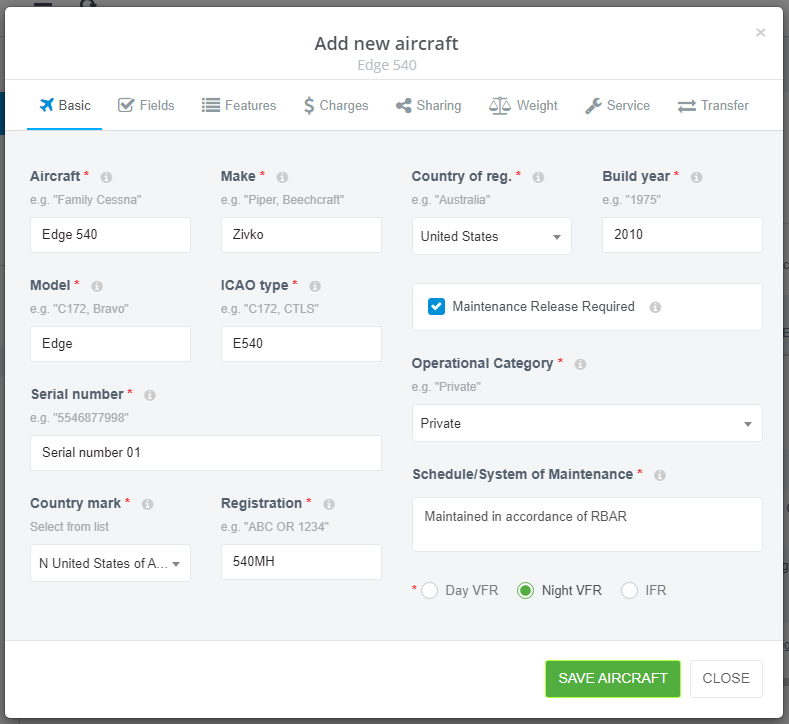Click the info icon beside Country mark
This screenshot has height=724, width=789.
(147, 504)
